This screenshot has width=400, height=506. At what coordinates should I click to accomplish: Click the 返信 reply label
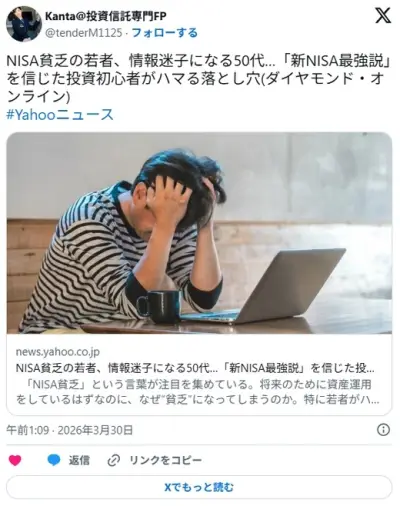(x=79, y=460)
